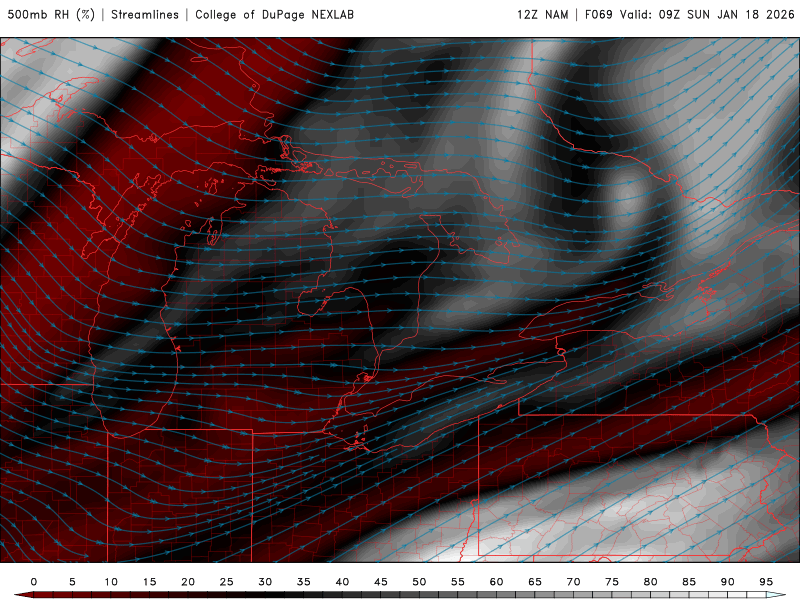Click the '90' color scale label

coord(728,582)
